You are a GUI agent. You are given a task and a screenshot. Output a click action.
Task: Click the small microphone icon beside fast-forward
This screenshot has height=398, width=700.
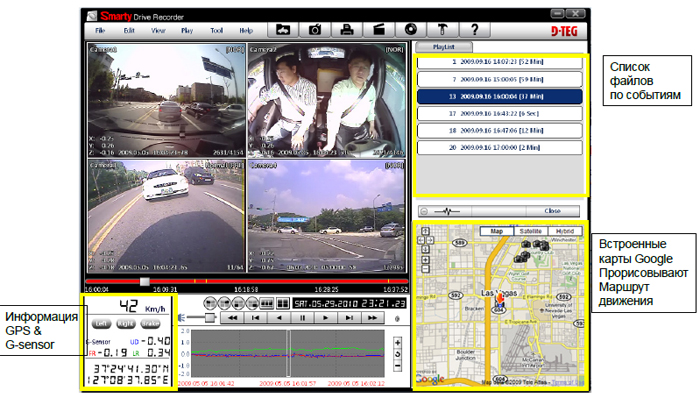(397, 319)
